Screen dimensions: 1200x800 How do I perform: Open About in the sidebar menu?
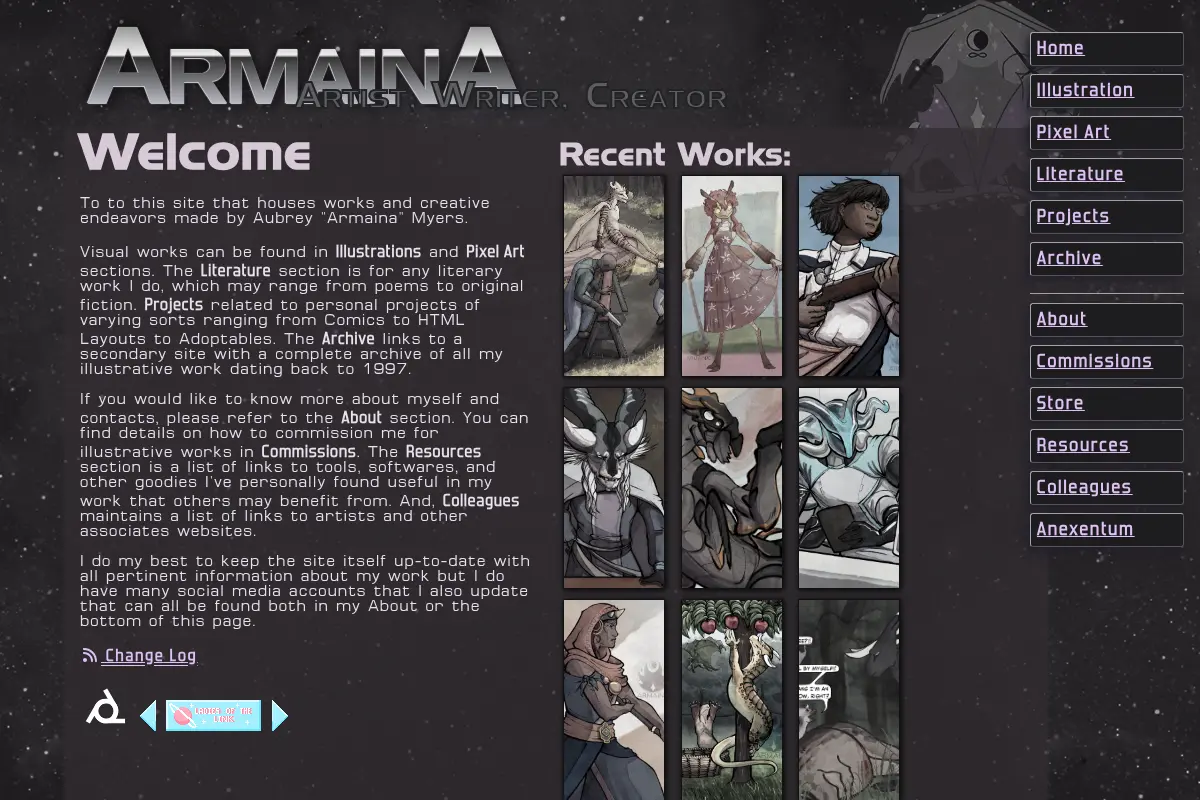click(x=1106, y=319)
